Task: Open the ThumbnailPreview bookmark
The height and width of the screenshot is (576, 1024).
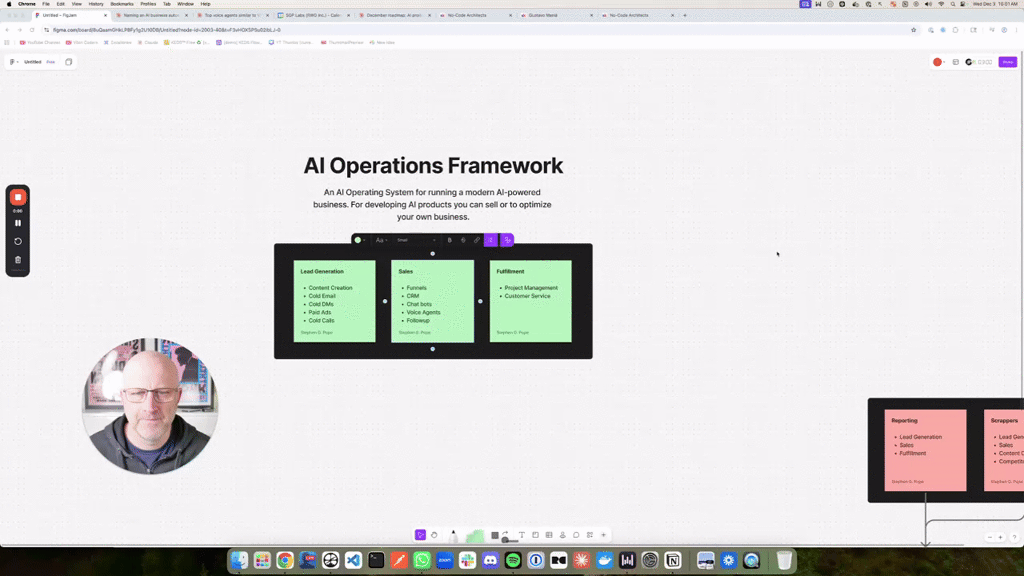Action: [x=342, y=42]
